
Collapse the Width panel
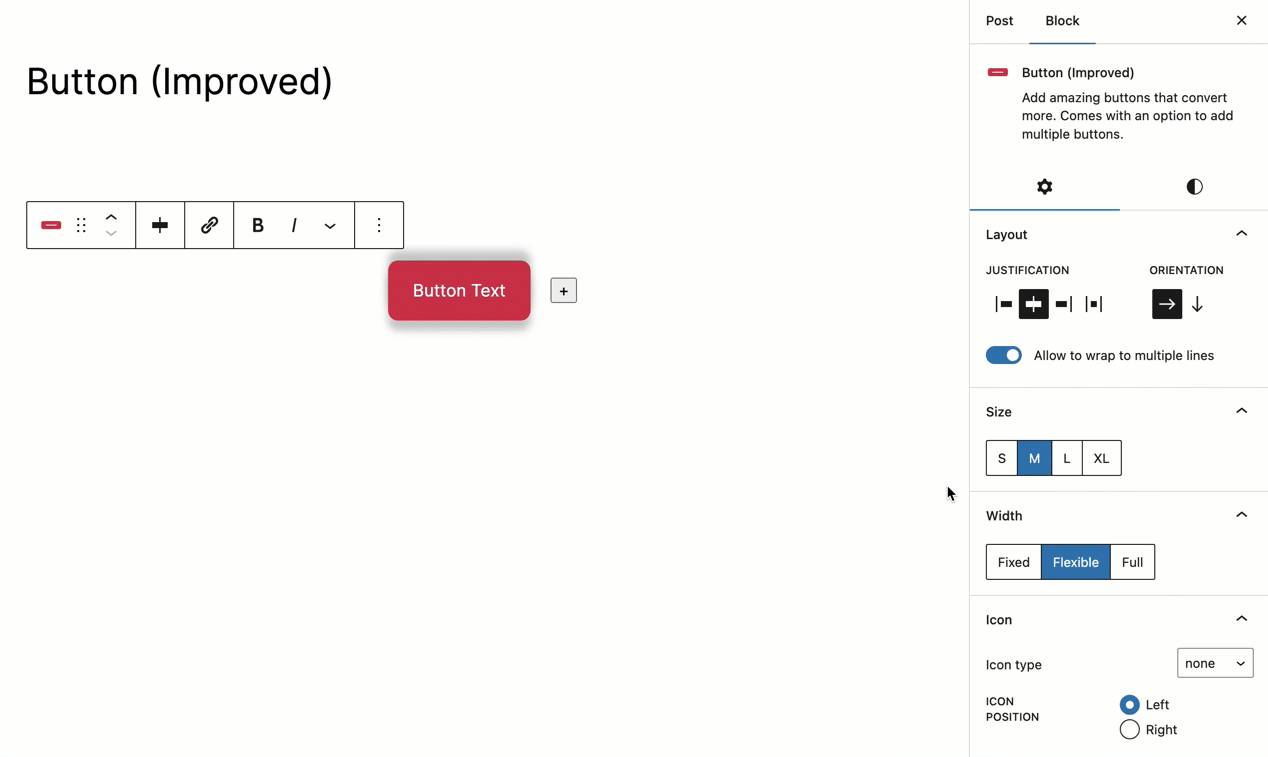pos(1241,515)
